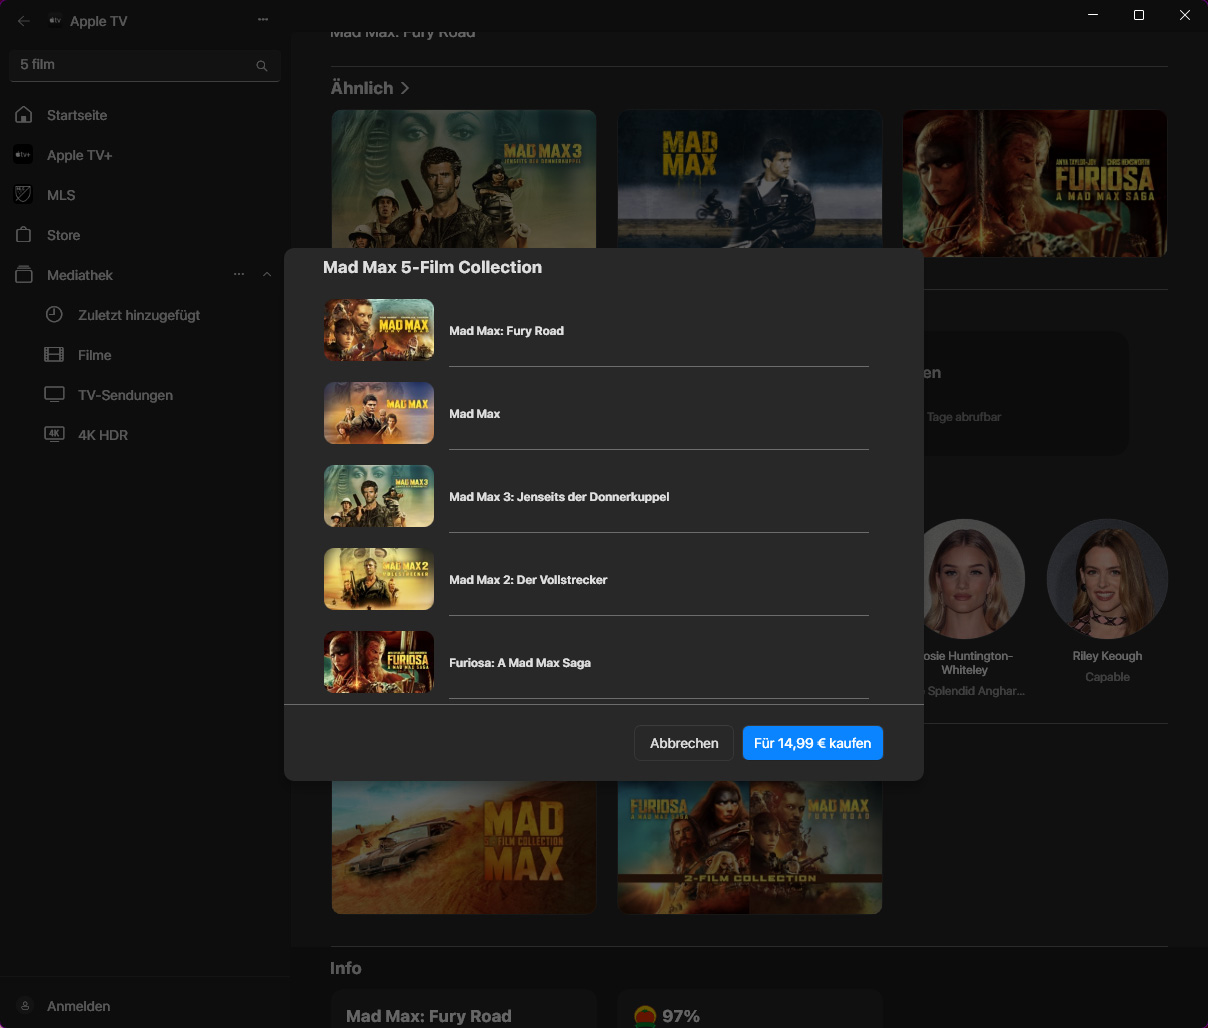Collapse the Mediathek section chevron
This screenshot has height=1028, width=1208.
[267, 275]
